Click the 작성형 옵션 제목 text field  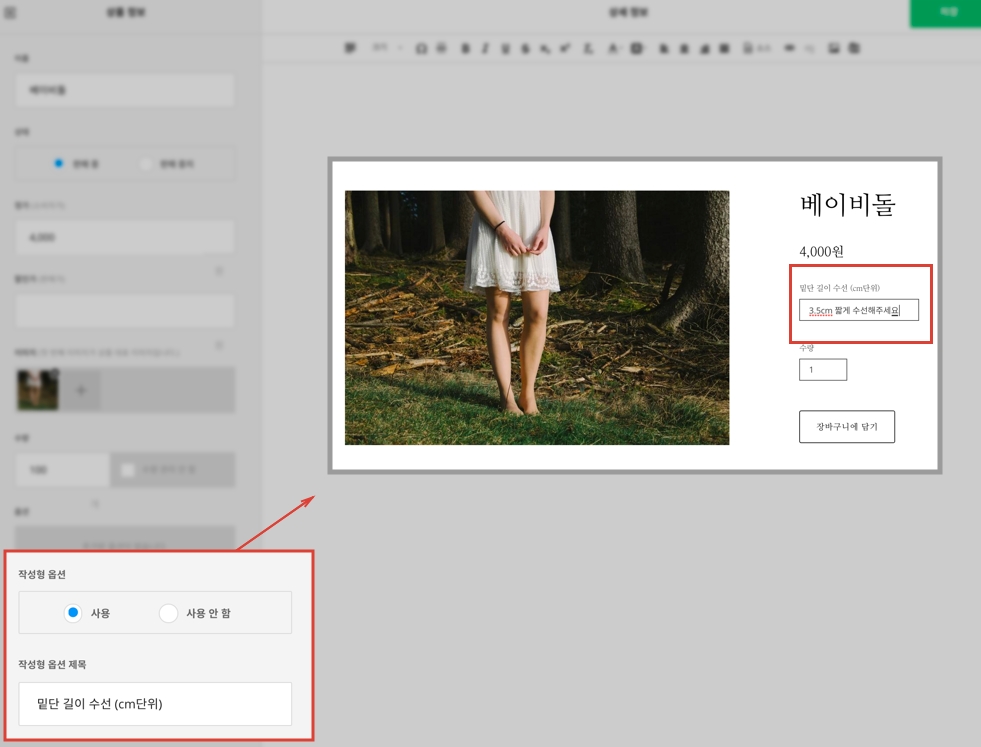coord(155,704)
